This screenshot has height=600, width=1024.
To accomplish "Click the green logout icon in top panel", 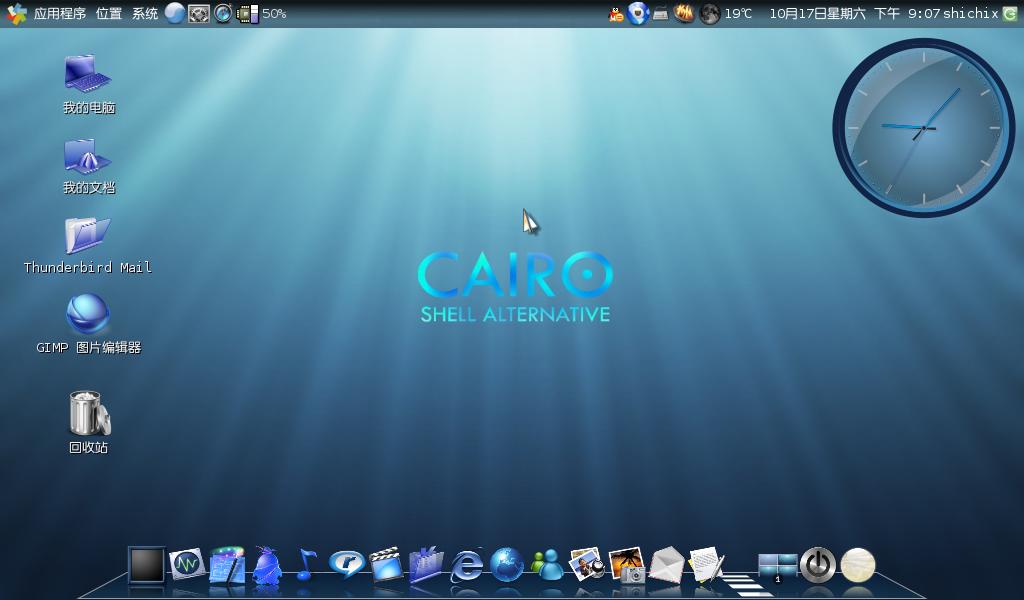I will 1009,13.
